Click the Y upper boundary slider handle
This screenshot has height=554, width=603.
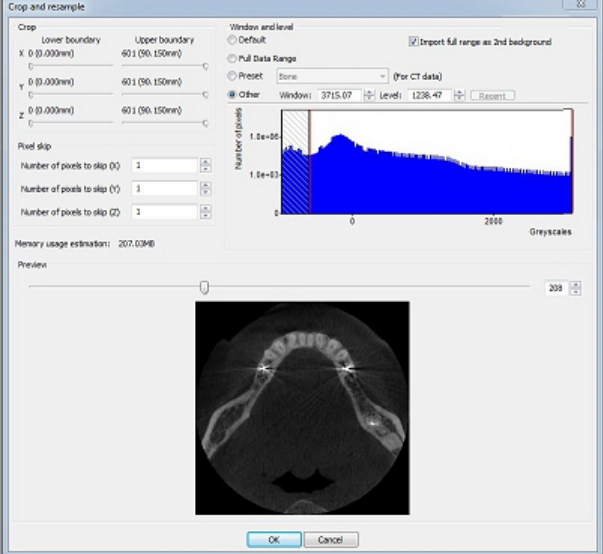(206, 95)
